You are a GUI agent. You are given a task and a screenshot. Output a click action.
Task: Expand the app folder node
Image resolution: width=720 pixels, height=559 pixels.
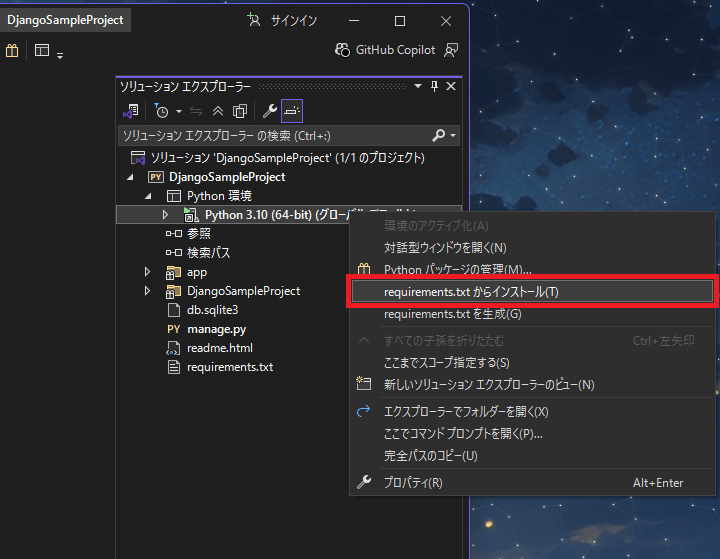(148, 272)
